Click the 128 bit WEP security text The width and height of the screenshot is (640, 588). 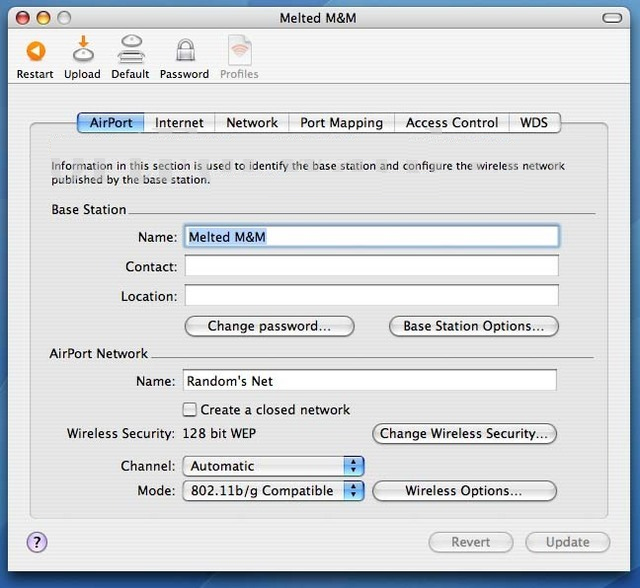point(219,433)
